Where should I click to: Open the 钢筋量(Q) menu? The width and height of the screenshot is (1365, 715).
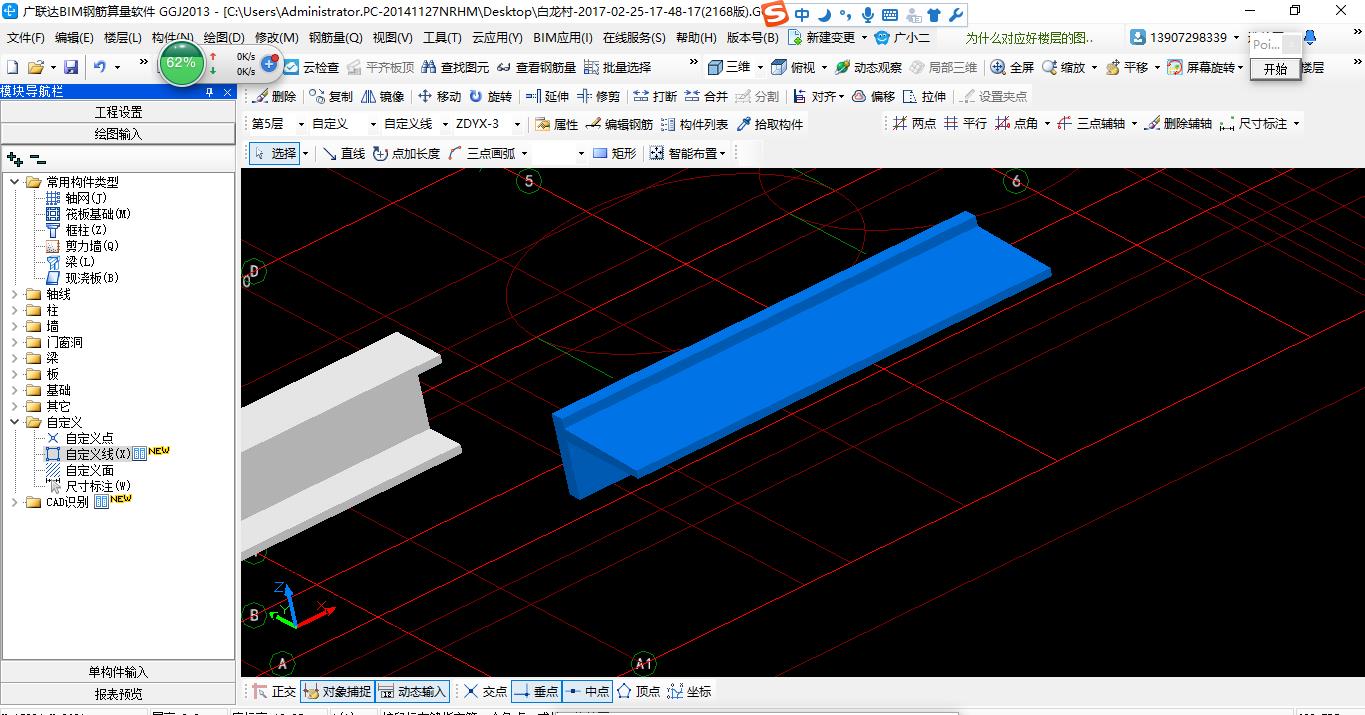click(335, 38)
